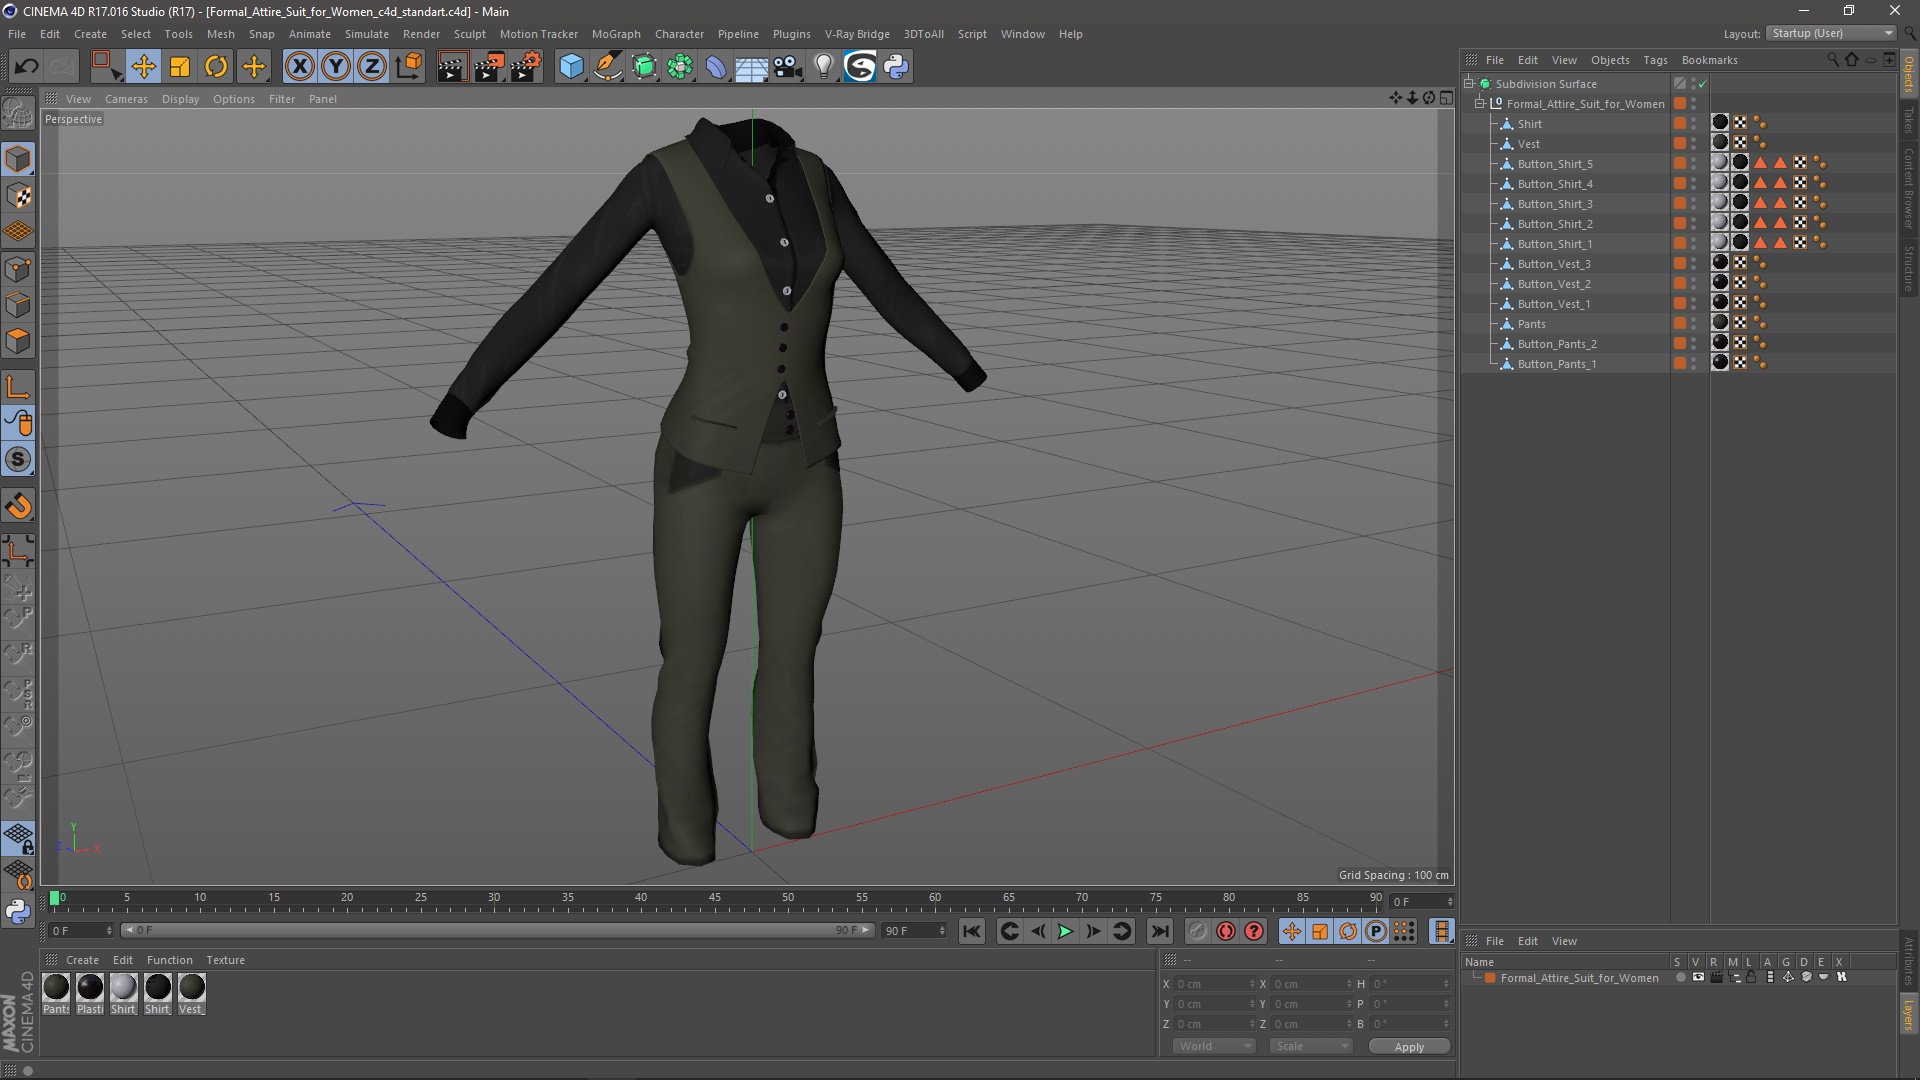This screenshot has width=1920, height=1080.
Task: Add a Cube primitive object
Action: point(571,67)
